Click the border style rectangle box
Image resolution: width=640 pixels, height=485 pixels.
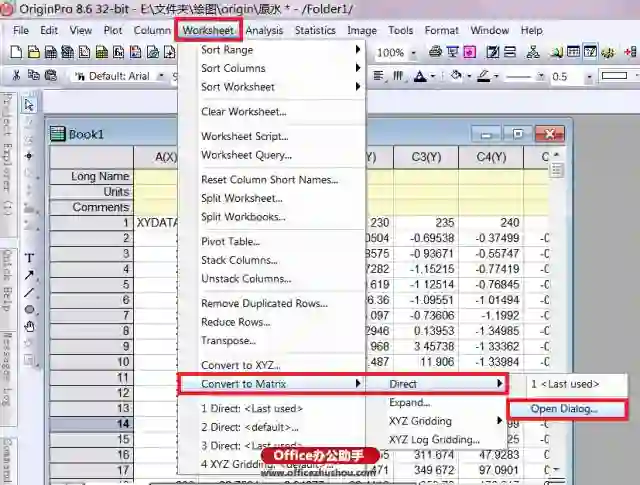tap(614, 76)
